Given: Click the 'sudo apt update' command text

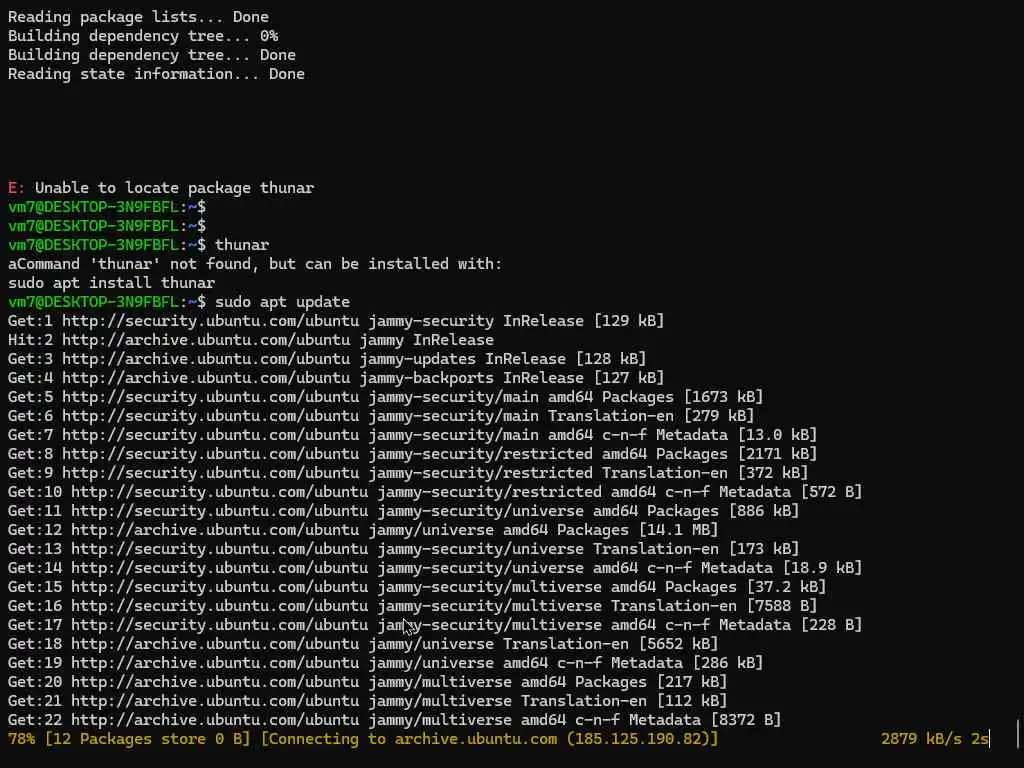Looking at the screenshot, I should (x=282, y=302).
